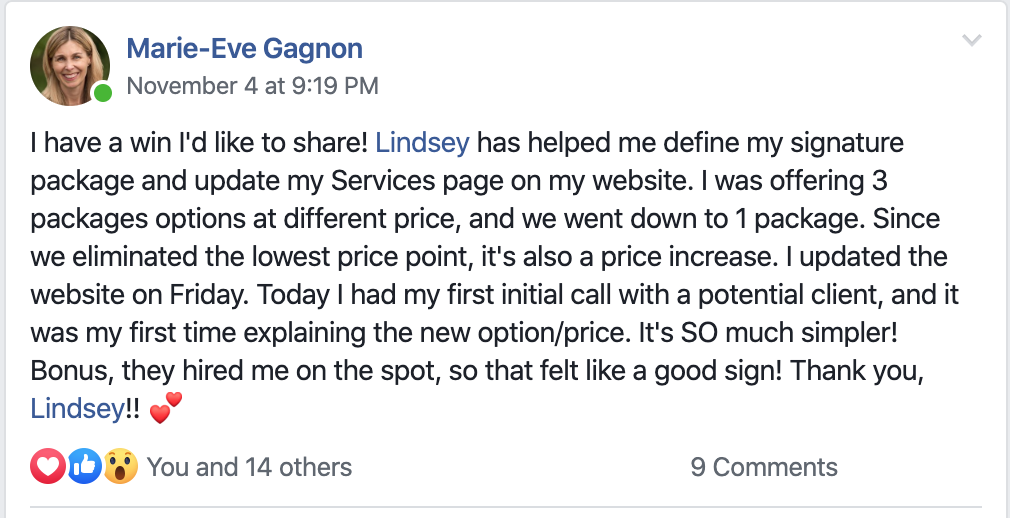The width and height of the screenshot is (1010, 518).
Task: Open the Lindsey mention in the last line
Action: pyautogui.click(x=77, y=409)
